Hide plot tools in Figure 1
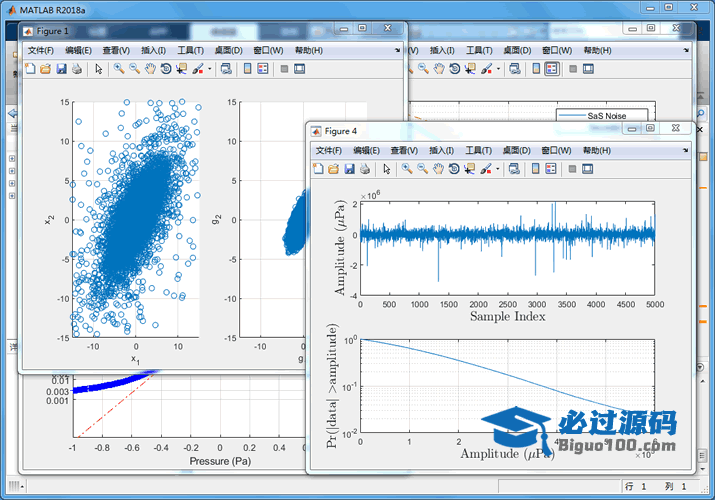Image resolution: width=715 pixels, height=500 pixels. [284, 69]
